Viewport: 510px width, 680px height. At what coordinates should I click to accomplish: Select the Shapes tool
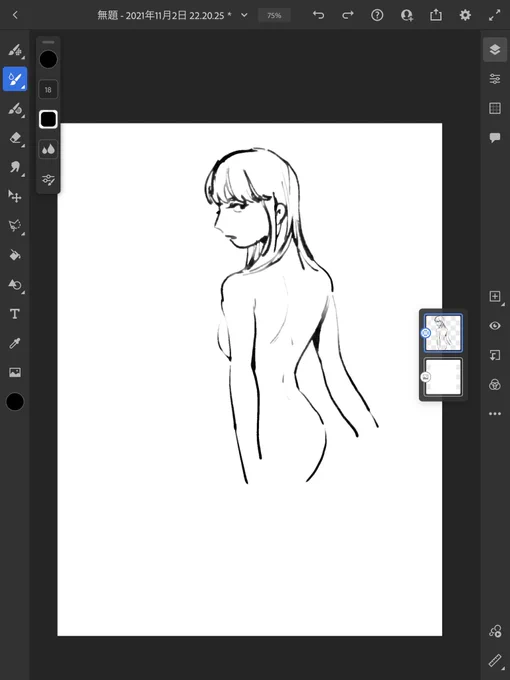point(15,284)
